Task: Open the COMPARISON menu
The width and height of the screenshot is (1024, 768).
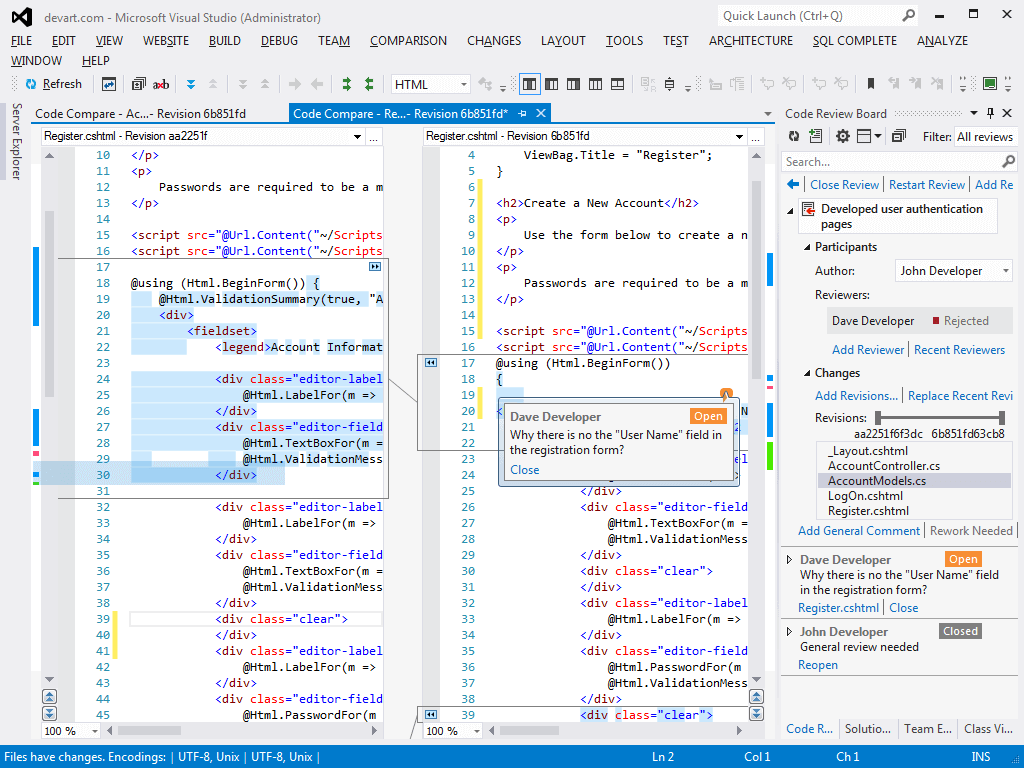Action: pos(408,41)
